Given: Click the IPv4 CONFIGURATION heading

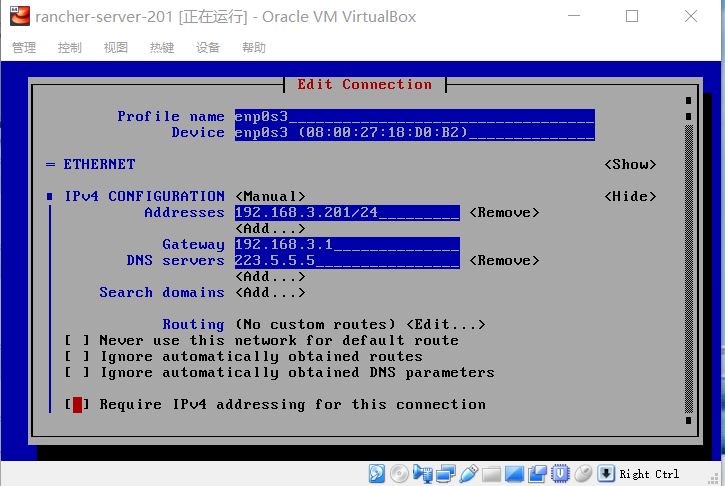Looking at the screenshot, I should coord(144,197).
